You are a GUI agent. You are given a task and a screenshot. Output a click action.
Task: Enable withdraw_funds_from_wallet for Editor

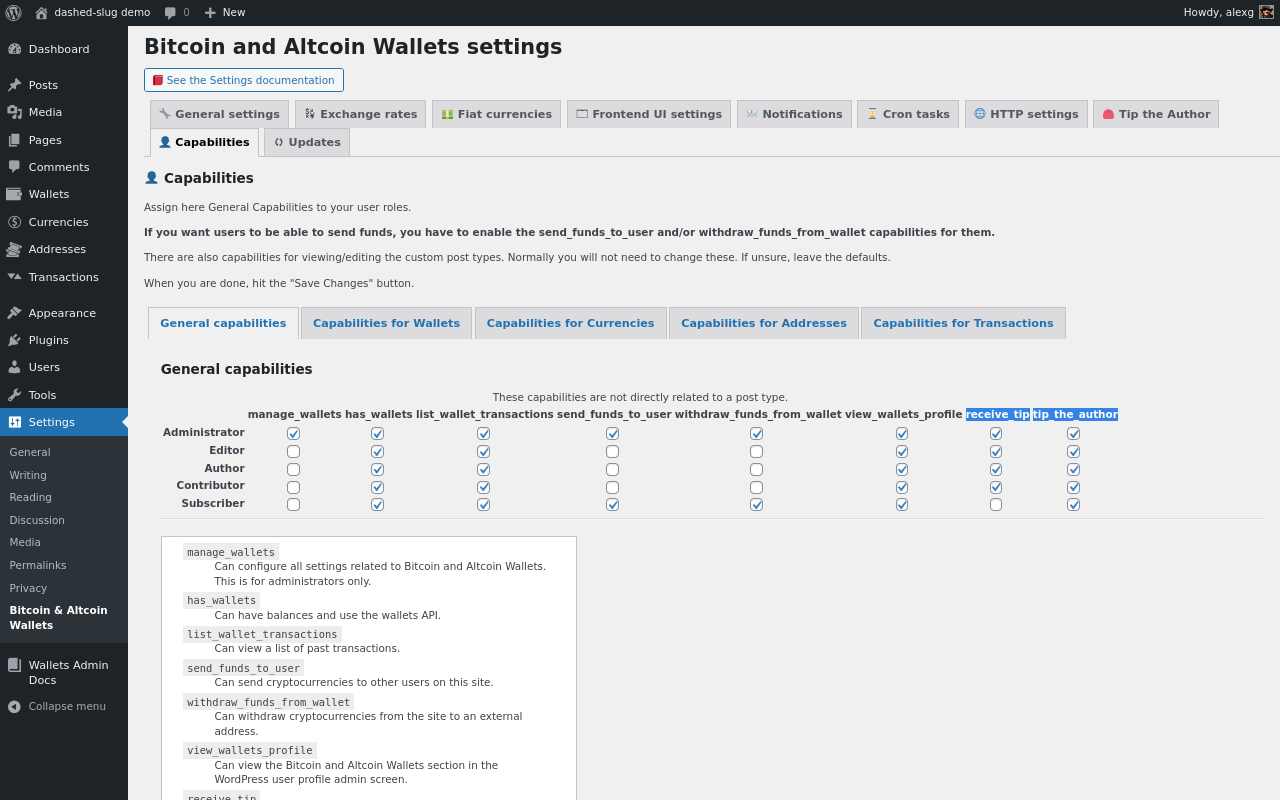(756, 451)
